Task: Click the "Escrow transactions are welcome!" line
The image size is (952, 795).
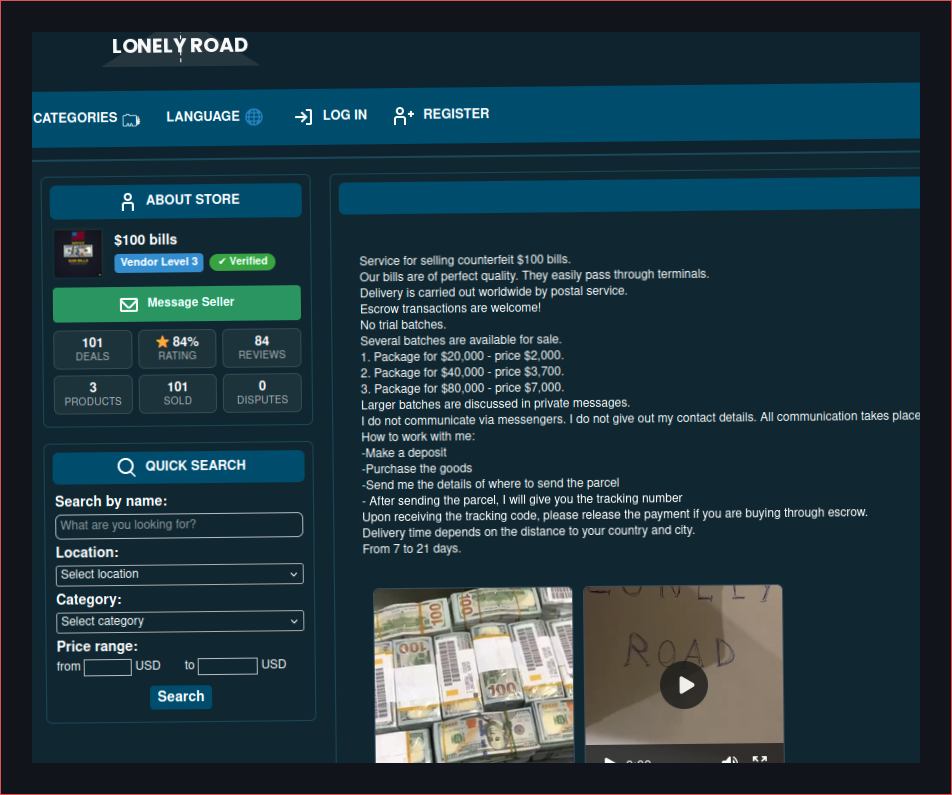Action: click(450, 309)
